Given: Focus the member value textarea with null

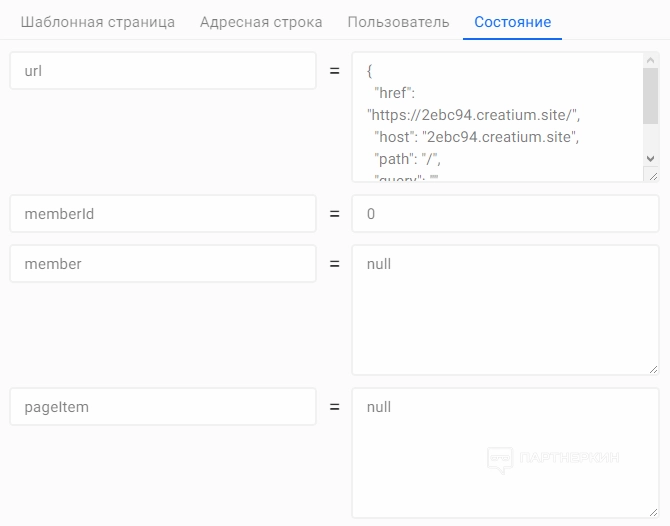Looking at the screenshot, I should (x=505, y=310).
